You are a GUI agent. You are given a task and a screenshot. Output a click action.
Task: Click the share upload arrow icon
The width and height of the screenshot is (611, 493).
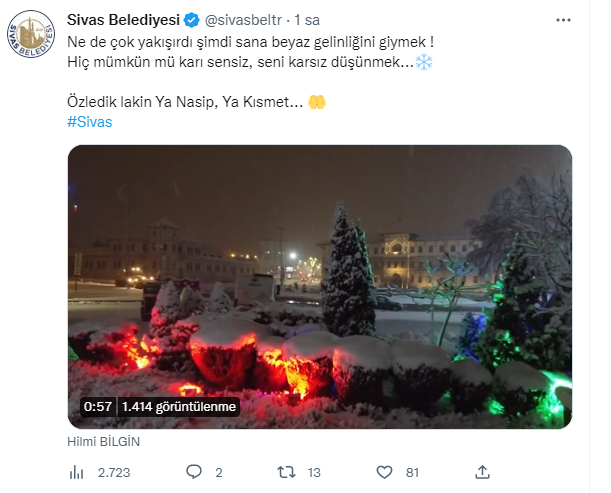482,472
